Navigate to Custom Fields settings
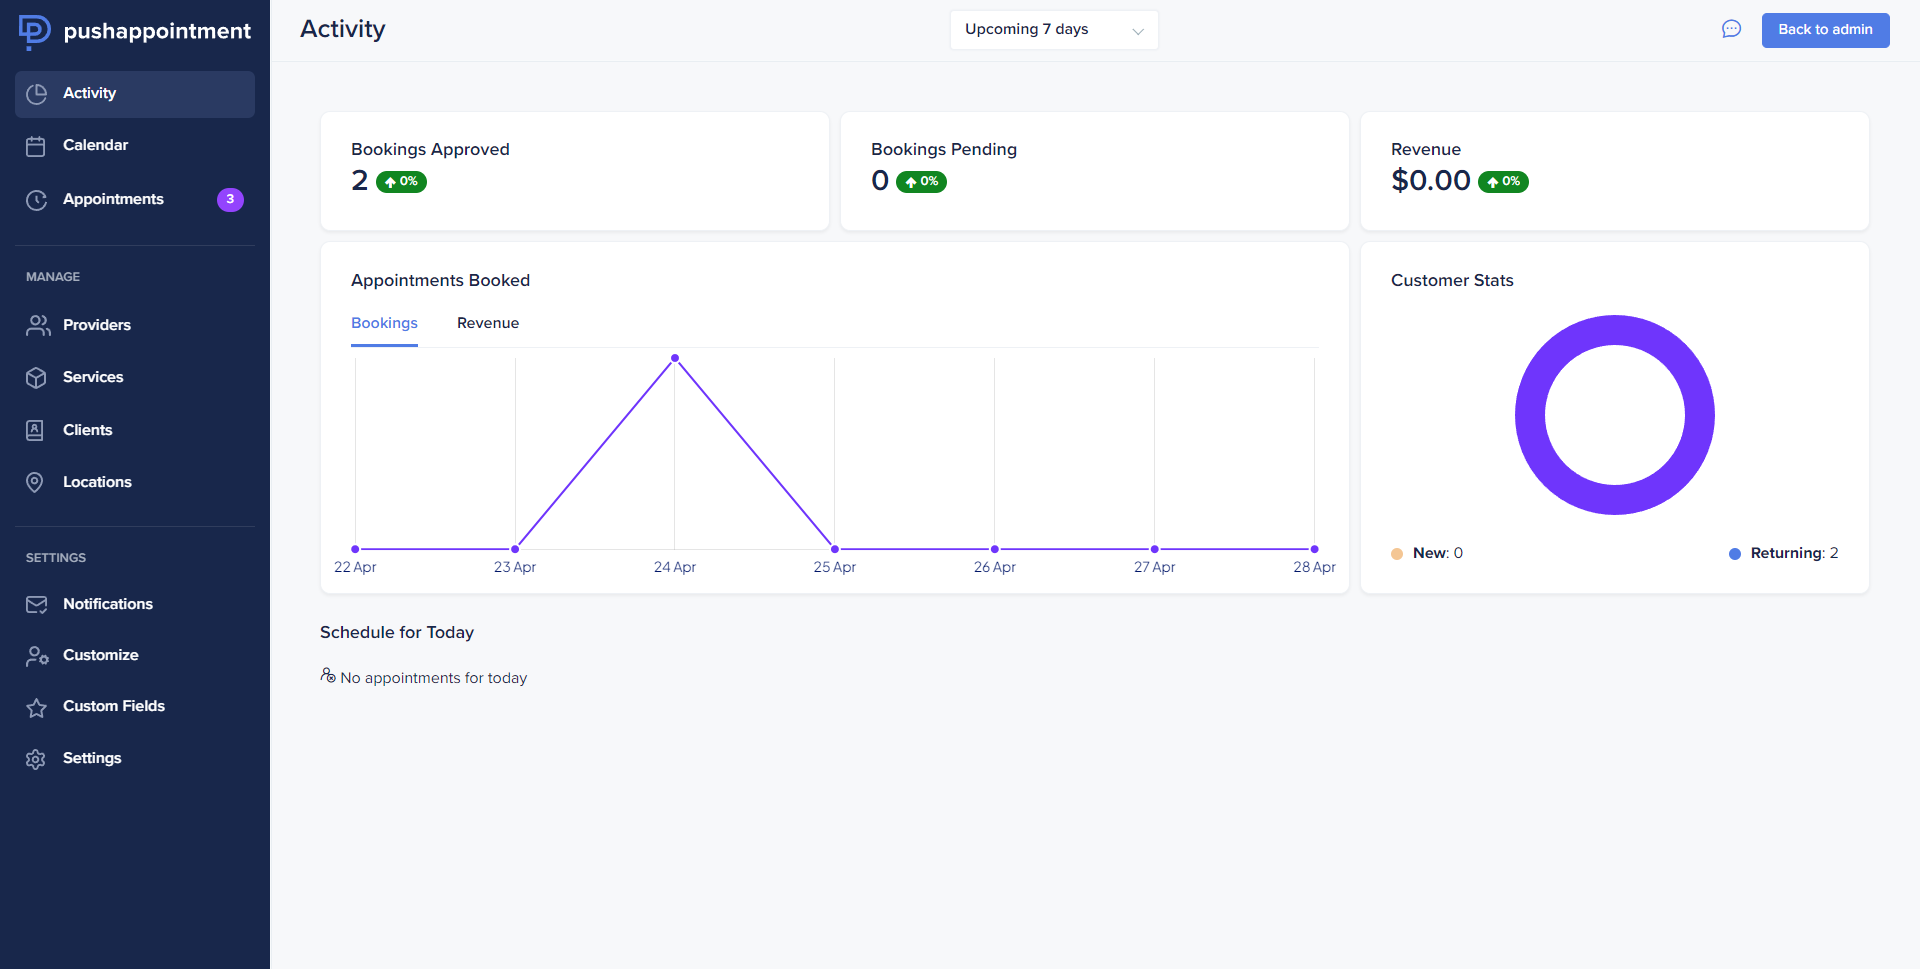Image resolution: width=1920 pixels, height=969 pixels. click(x=113, y=706)
